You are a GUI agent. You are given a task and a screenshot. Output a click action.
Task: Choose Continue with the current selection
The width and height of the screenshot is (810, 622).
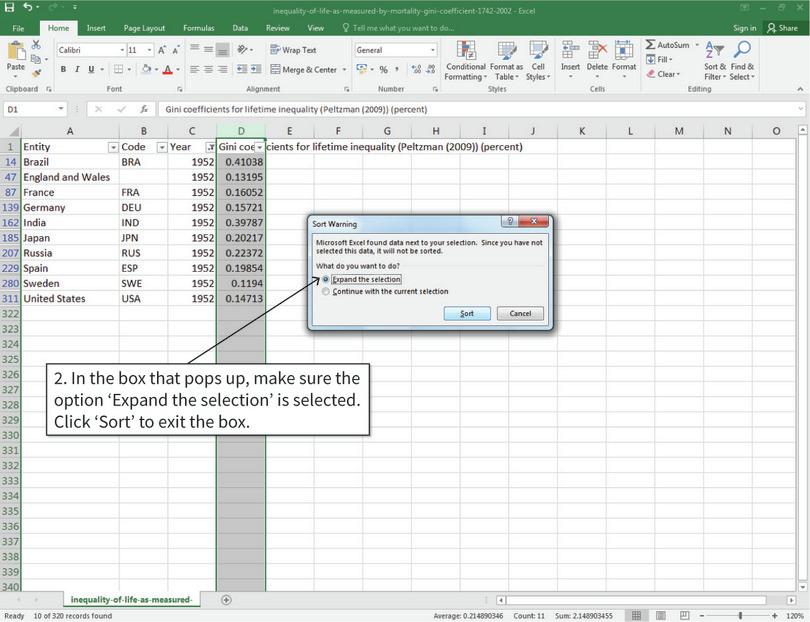click(x=324, y=291)
